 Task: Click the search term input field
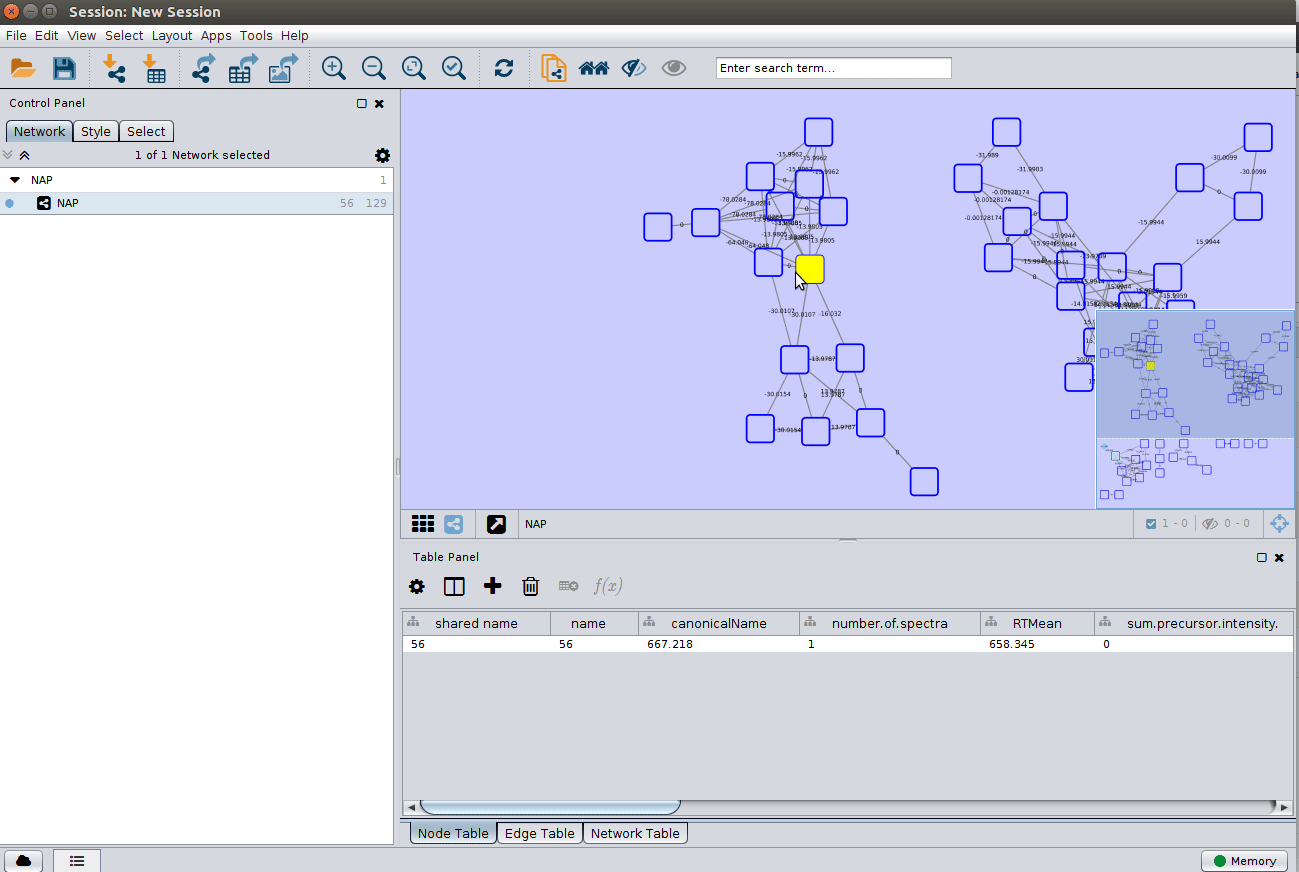(833, 68)
